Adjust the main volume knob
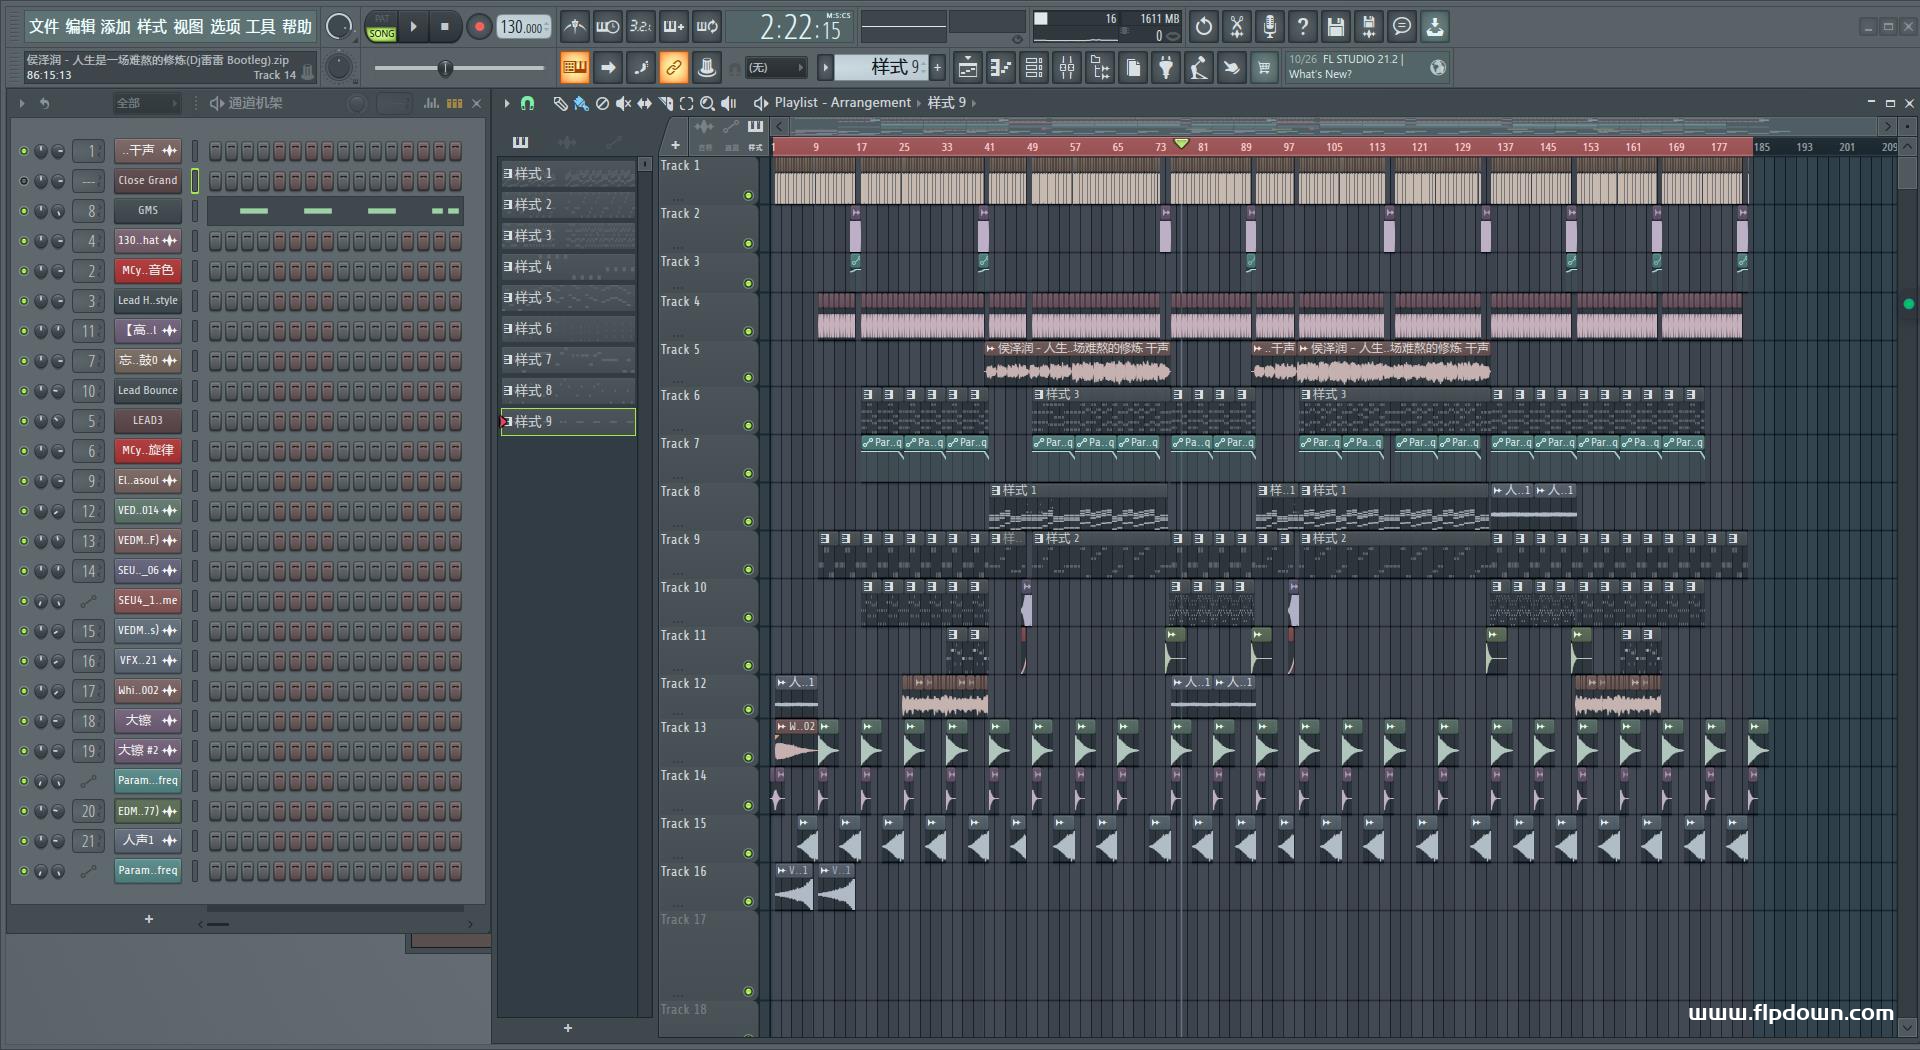Image resolution: width=1920 pixels, height=1050 pixels. (339, 27)
